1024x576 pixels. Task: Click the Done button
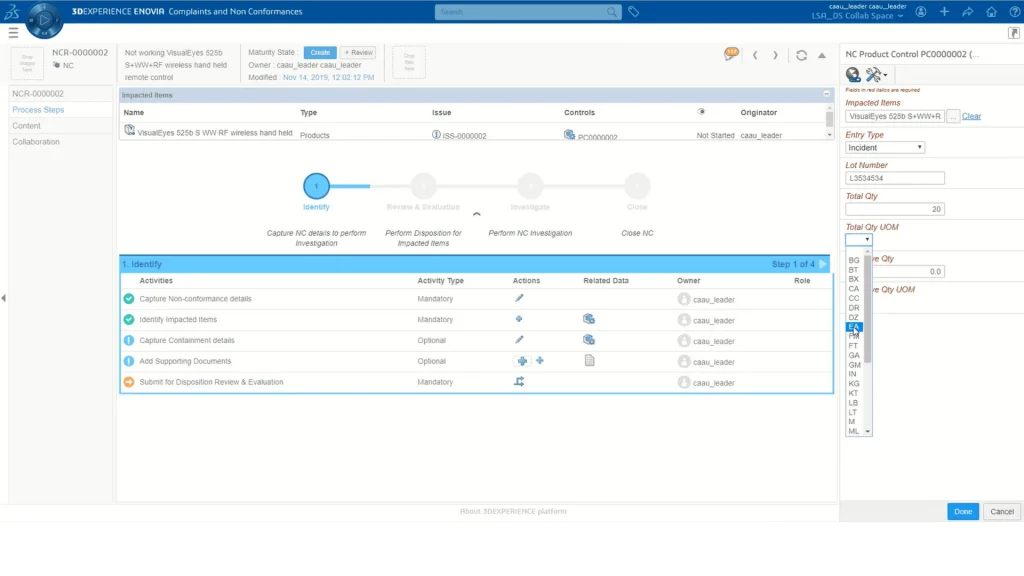962,511
